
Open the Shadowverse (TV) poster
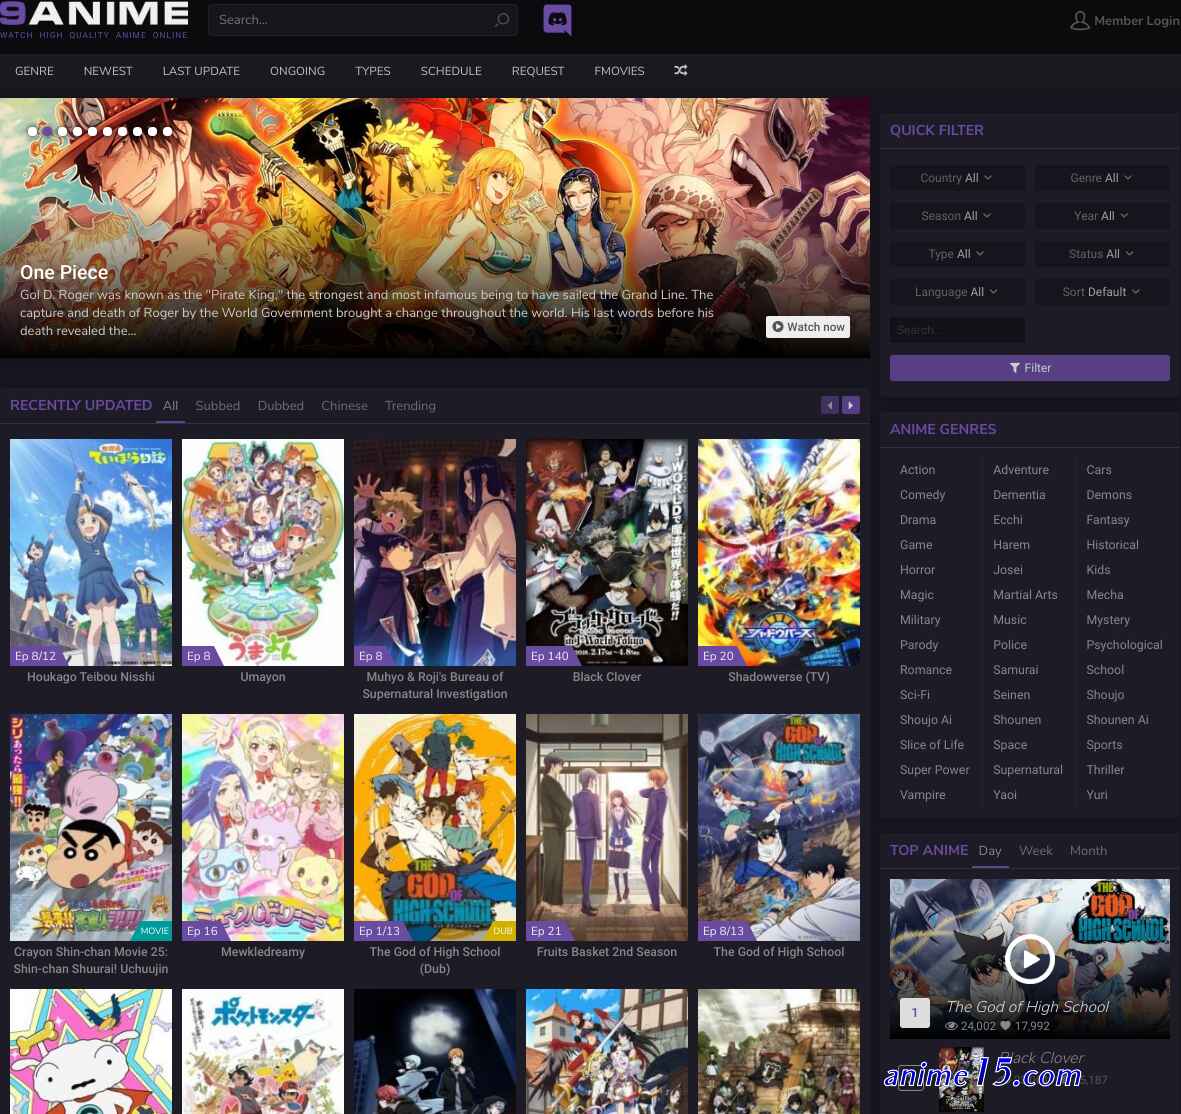[779, 552]
